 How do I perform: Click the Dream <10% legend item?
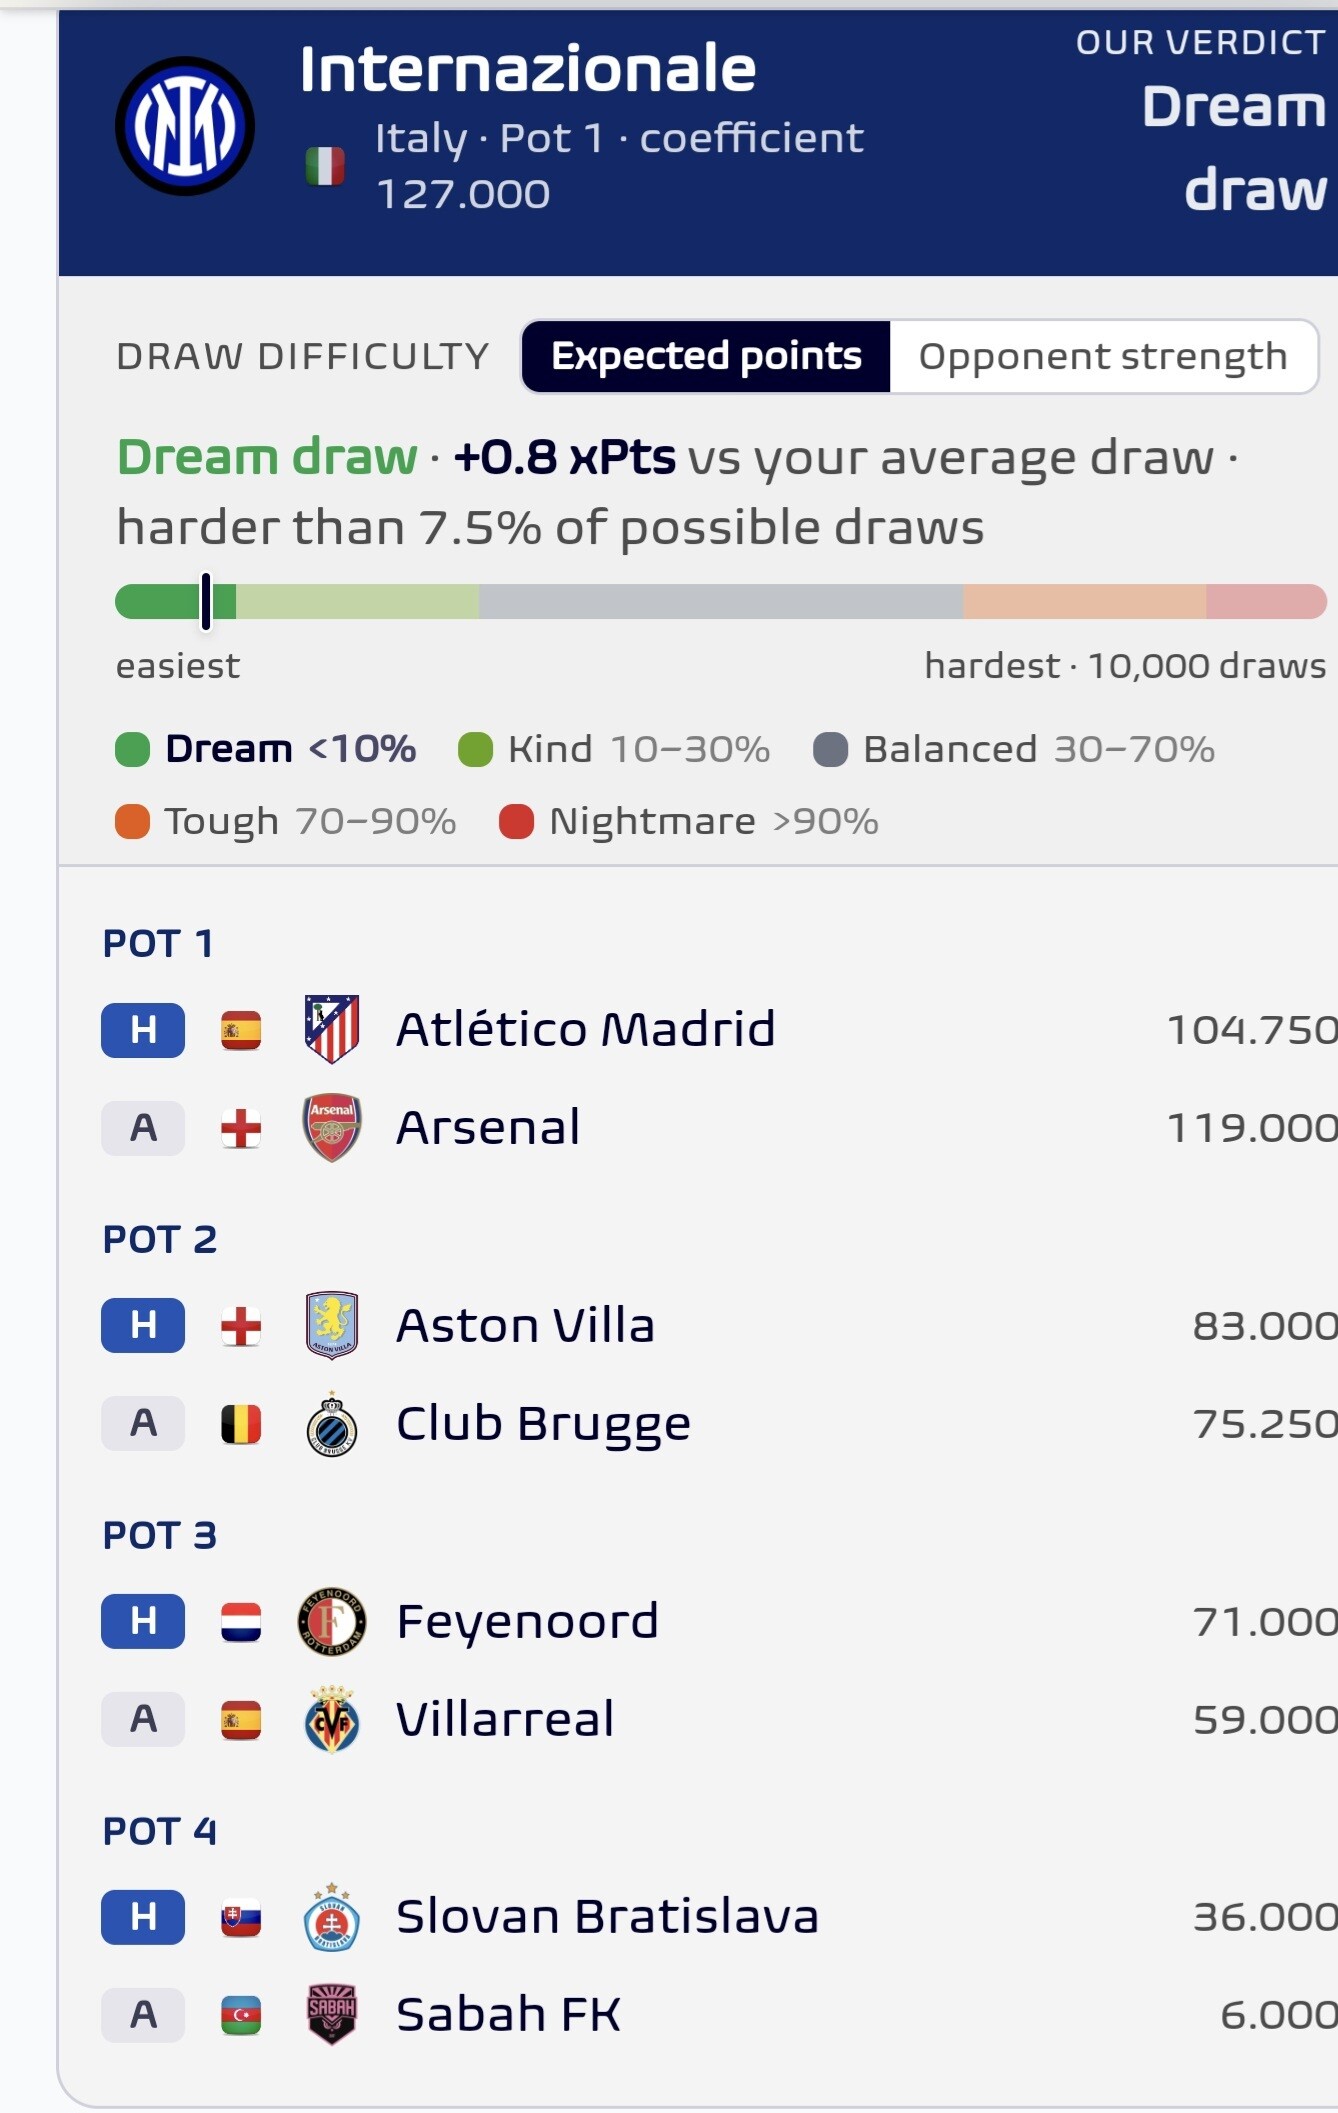pos(266,749)
